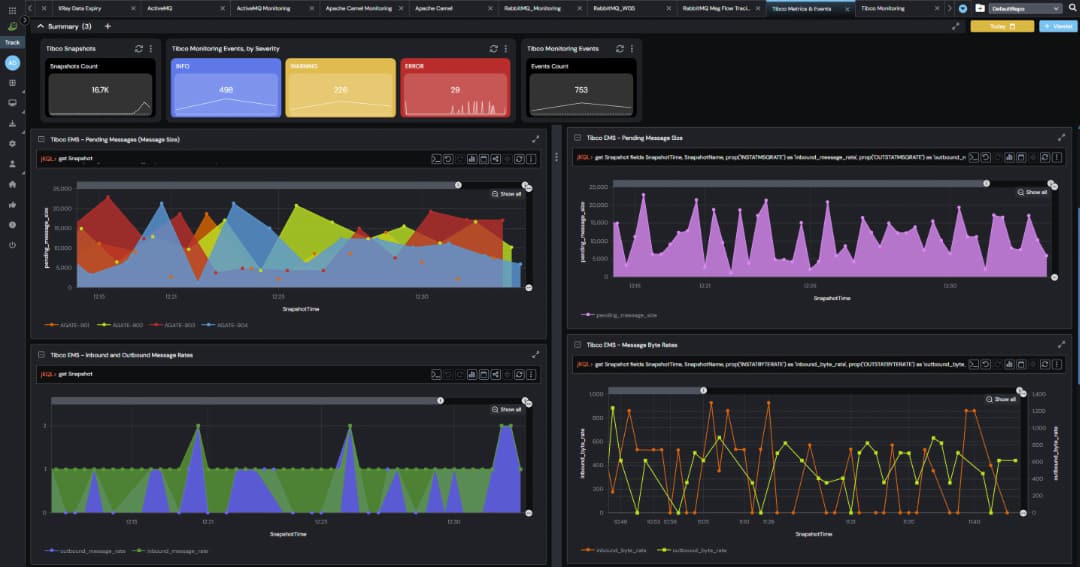Expand the Pending Message Size panel to full screen

pyautogui.click(x=1061, y=138)
